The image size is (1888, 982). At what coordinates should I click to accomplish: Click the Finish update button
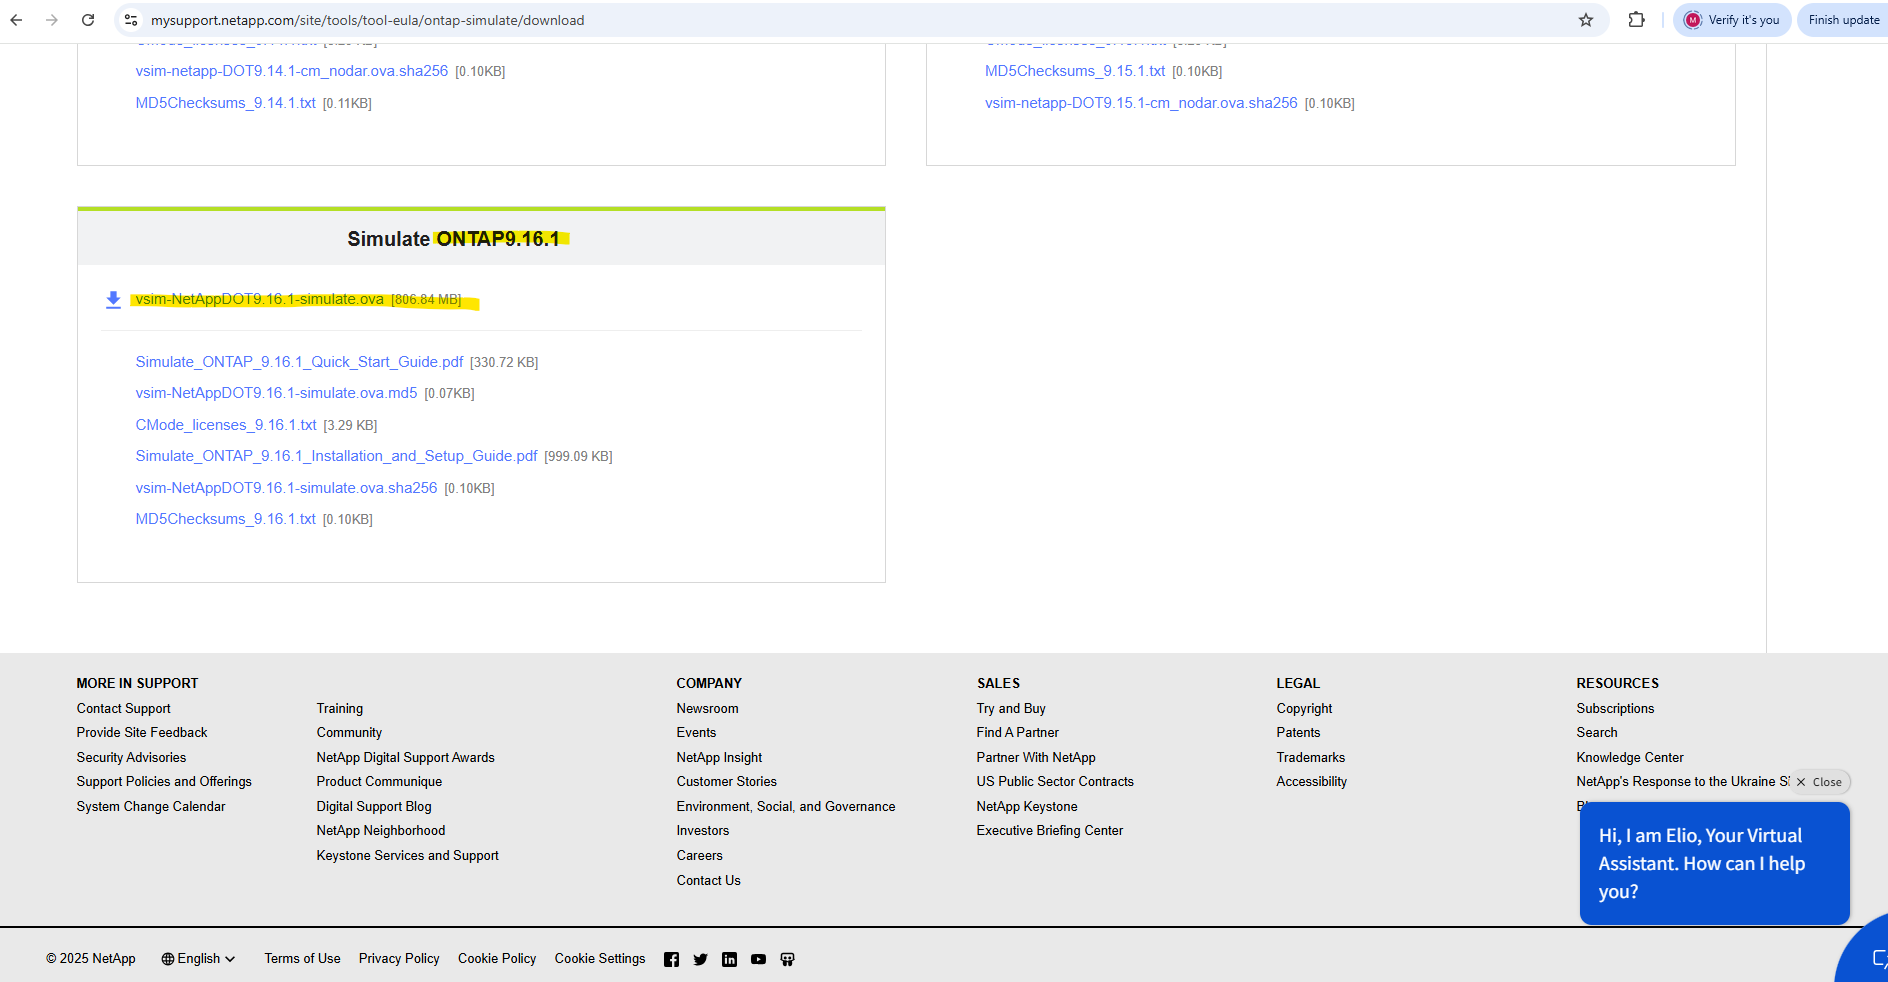[1843, 20]
